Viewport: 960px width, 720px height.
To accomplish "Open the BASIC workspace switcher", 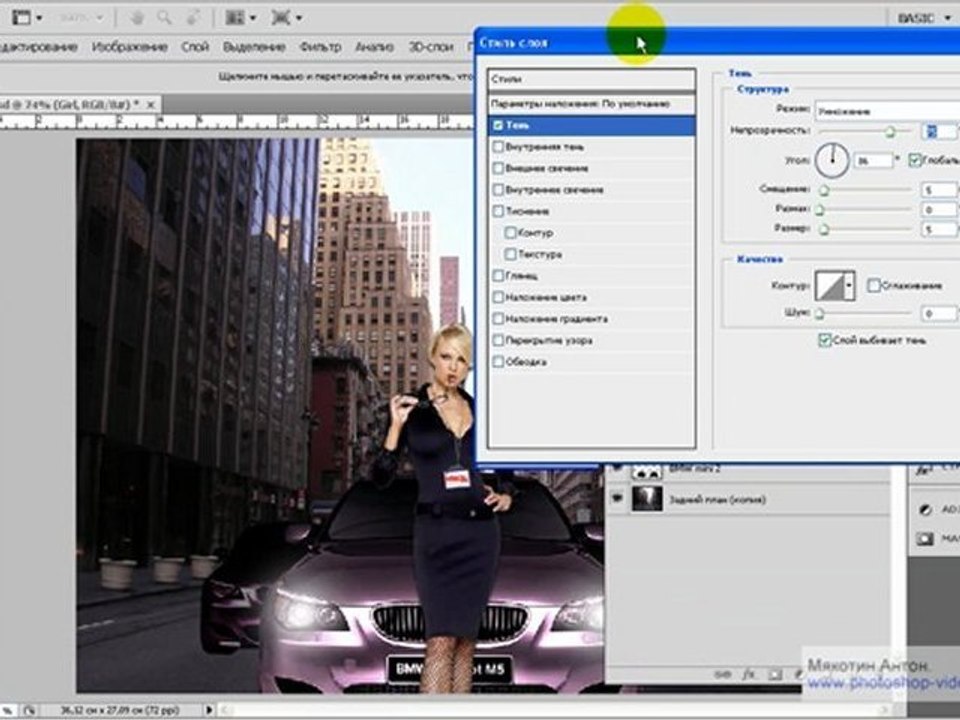I will (x=922, y=18).
